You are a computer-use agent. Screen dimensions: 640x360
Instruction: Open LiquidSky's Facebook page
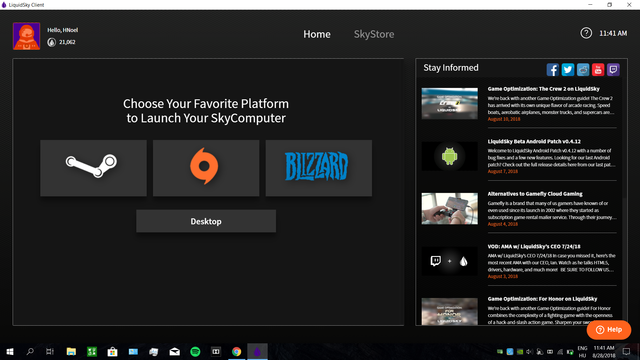553,70
